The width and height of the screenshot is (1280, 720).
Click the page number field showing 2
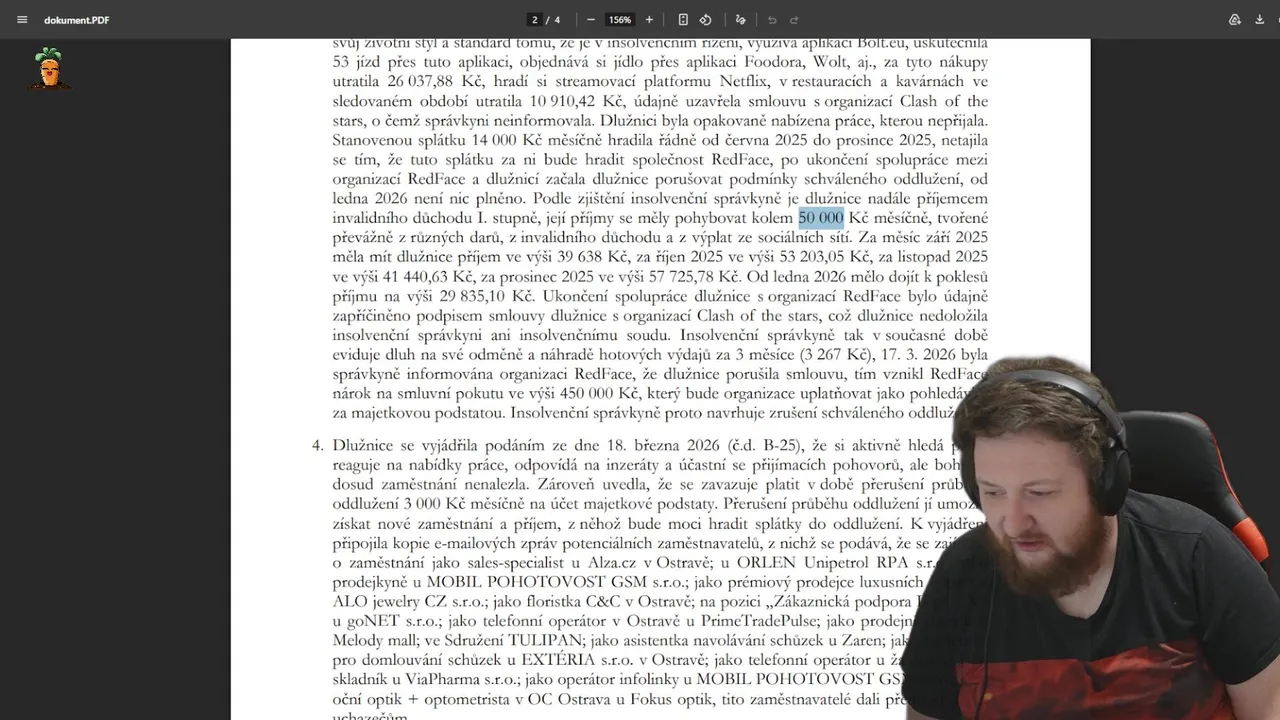[535, 20]
